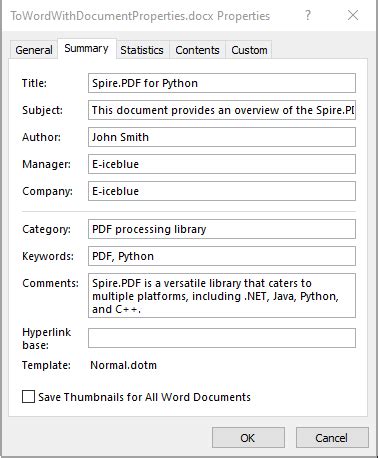Close the Properties dialog with X
378x458 pixels.
pos(353,15)
